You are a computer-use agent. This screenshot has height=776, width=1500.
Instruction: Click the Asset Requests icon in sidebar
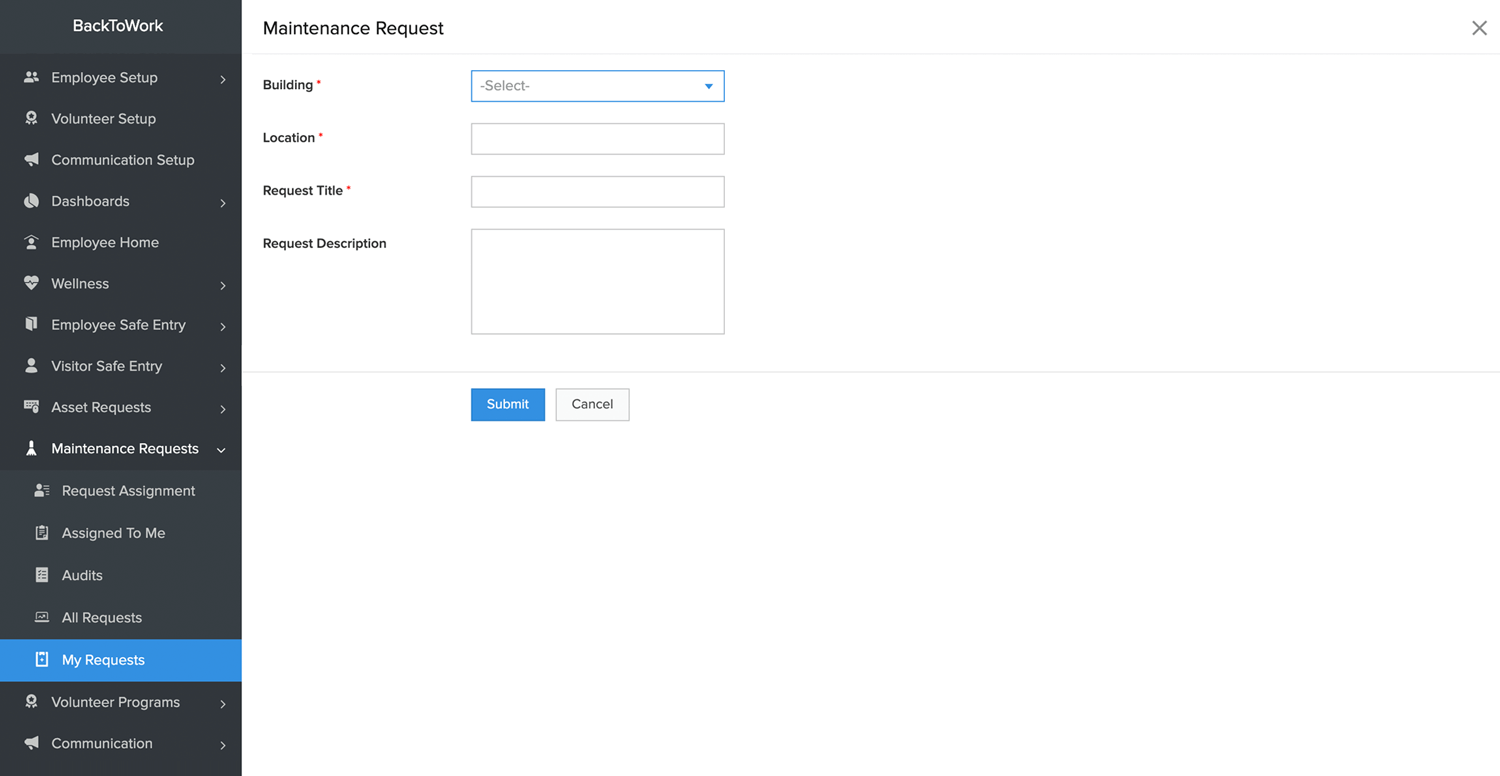pos(31,407)
